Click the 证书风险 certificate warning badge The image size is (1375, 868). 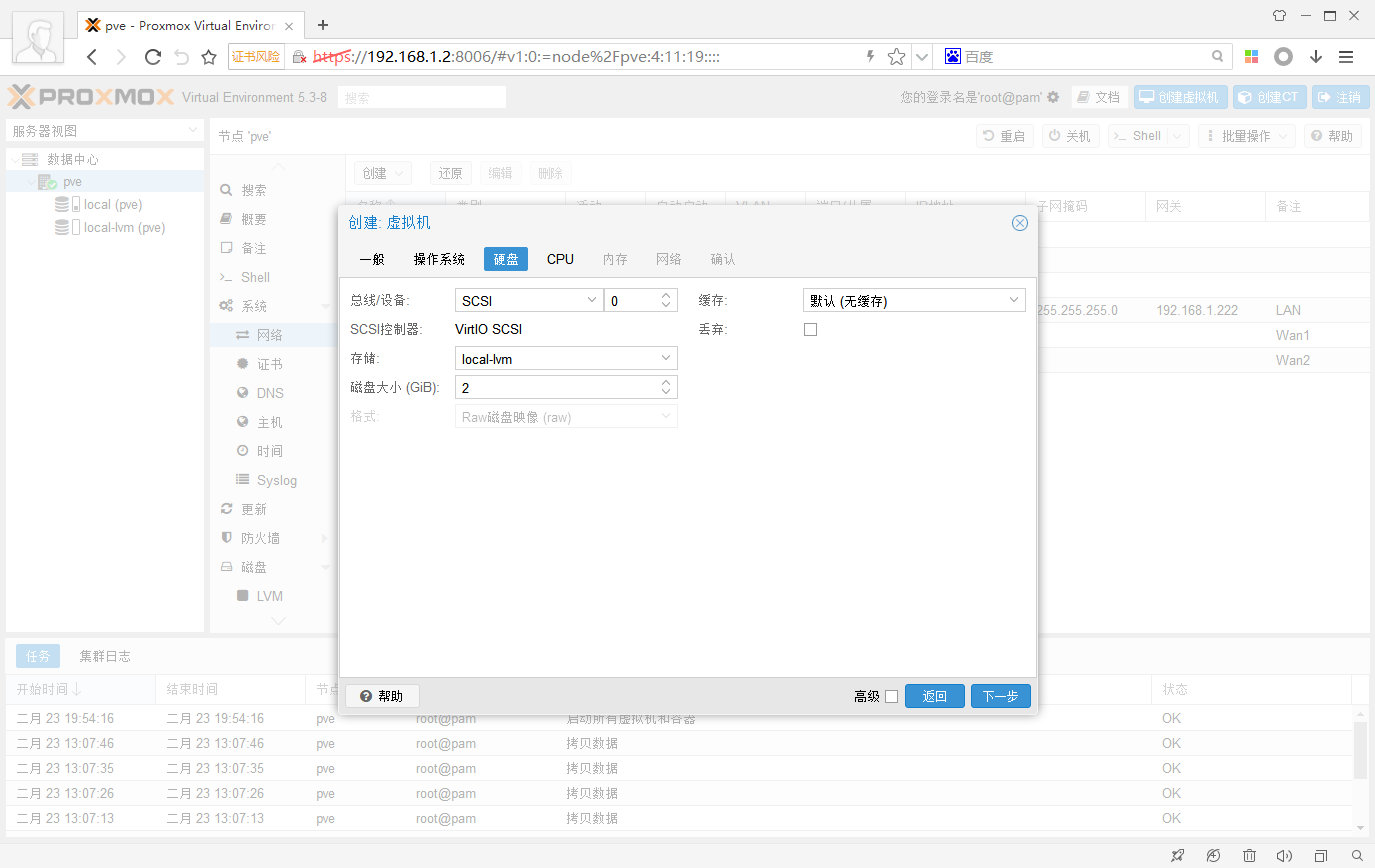click(x=257, y=57)
